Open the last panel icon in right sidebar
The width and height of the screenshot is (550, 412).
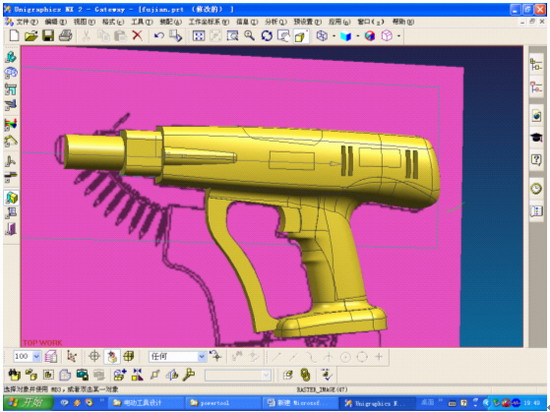pyautogui.click(x=536, y=211)
